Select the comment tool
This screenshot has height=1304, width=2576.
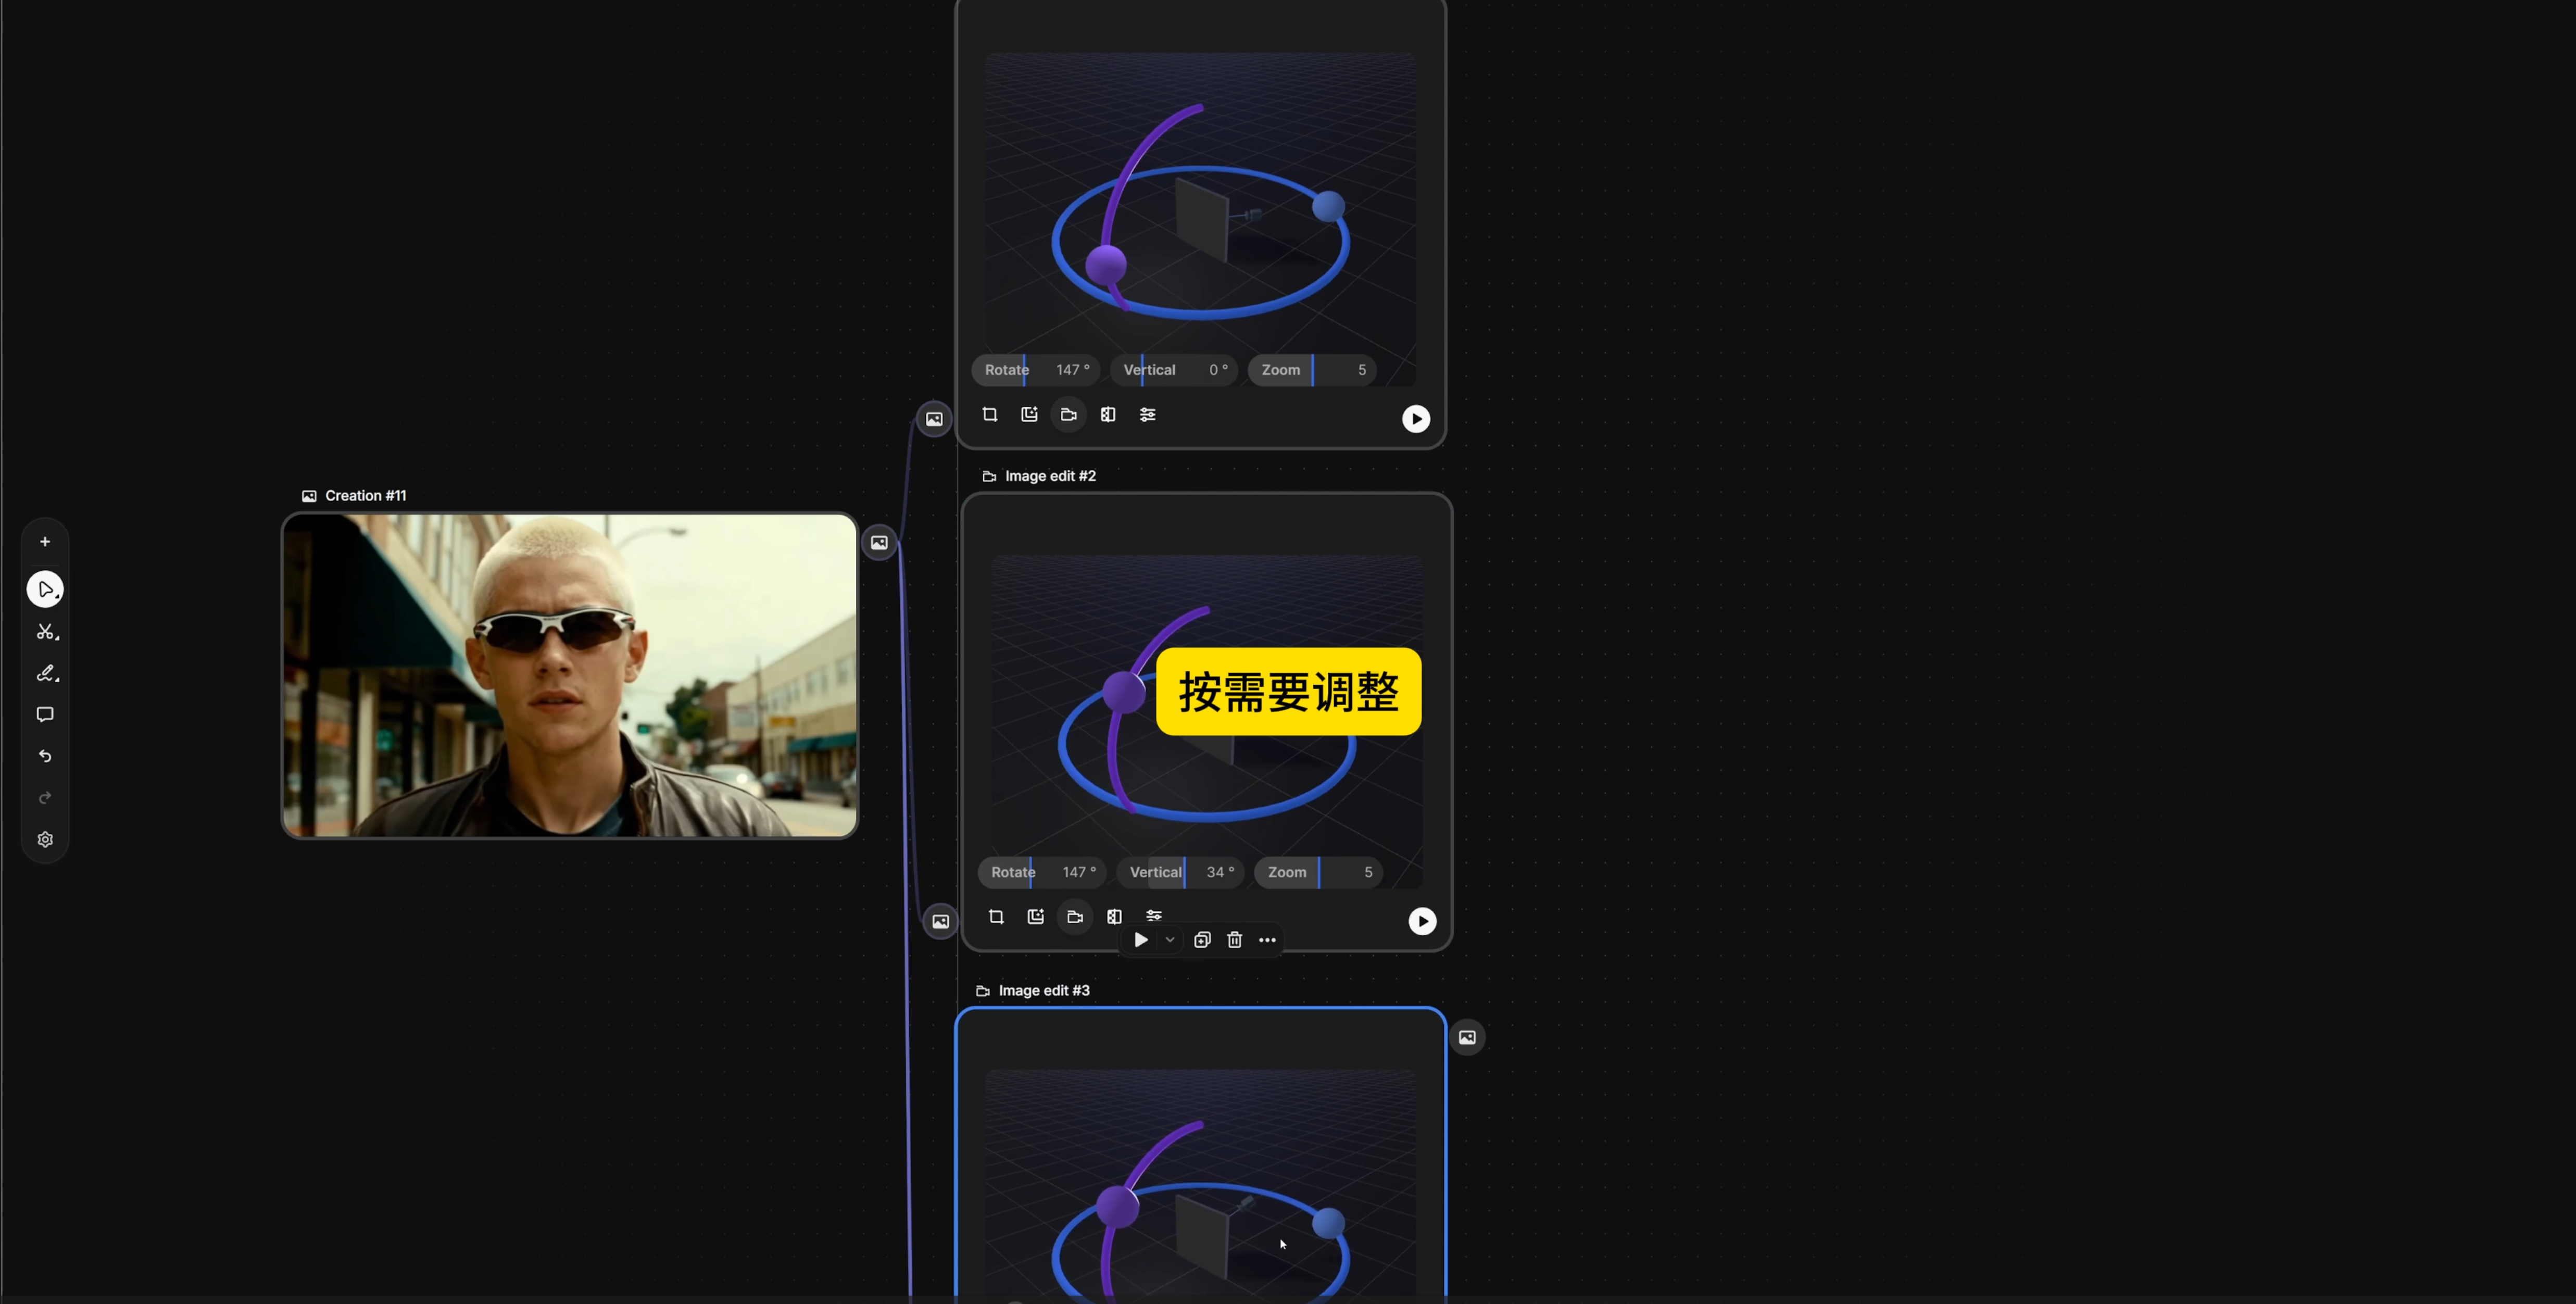tap(45, 715)
